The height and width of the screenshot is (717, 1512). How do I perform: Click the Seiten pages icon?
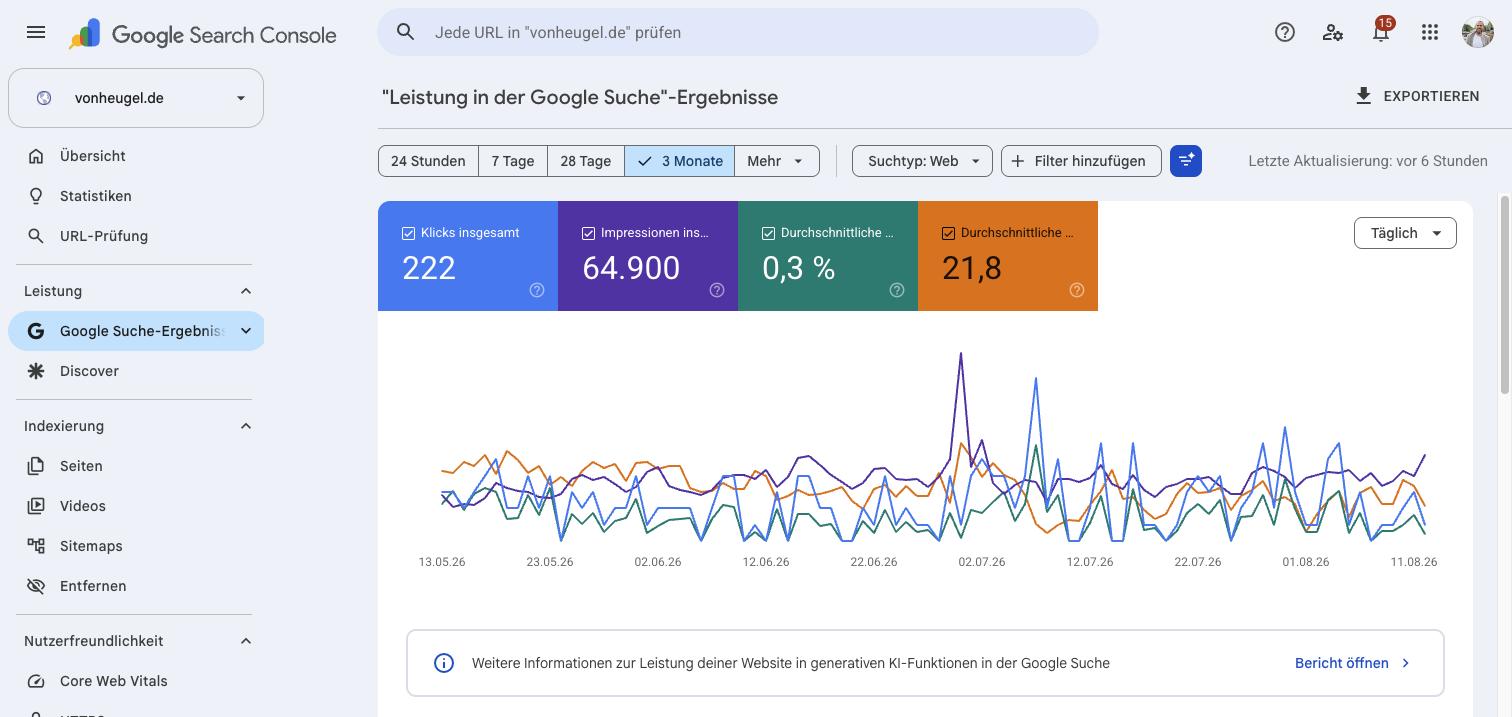click(x=36, y=466)
